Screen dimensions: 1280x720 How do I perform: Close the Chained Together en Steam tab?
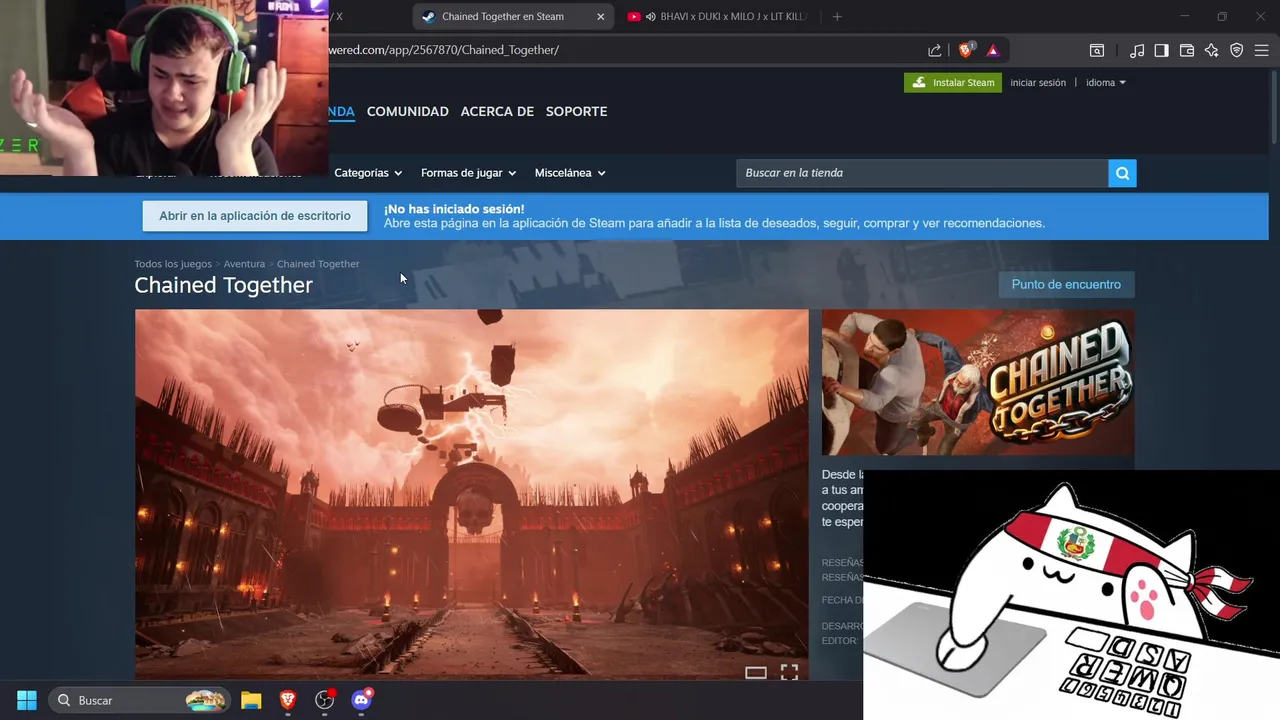(x=600, y=17)
